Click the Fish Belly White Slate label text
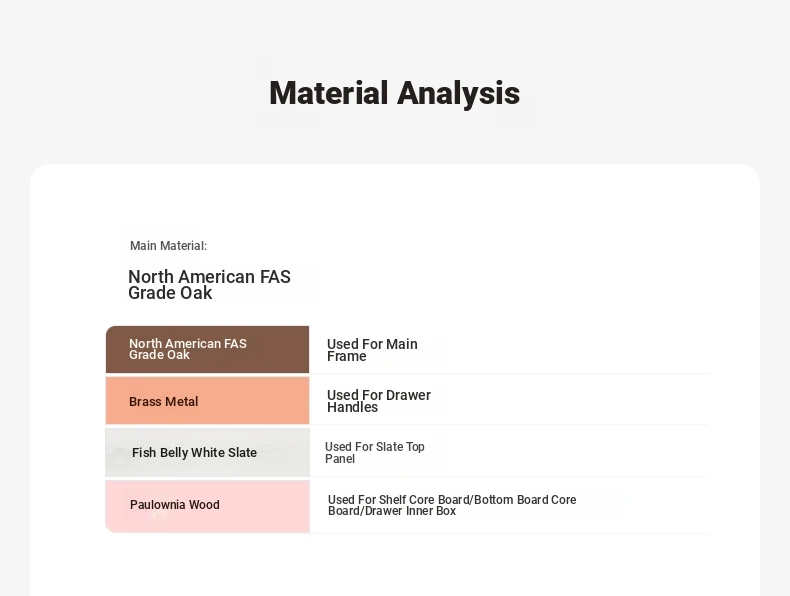Viewport: 790px width, 596px height. [x=194, y=452]
